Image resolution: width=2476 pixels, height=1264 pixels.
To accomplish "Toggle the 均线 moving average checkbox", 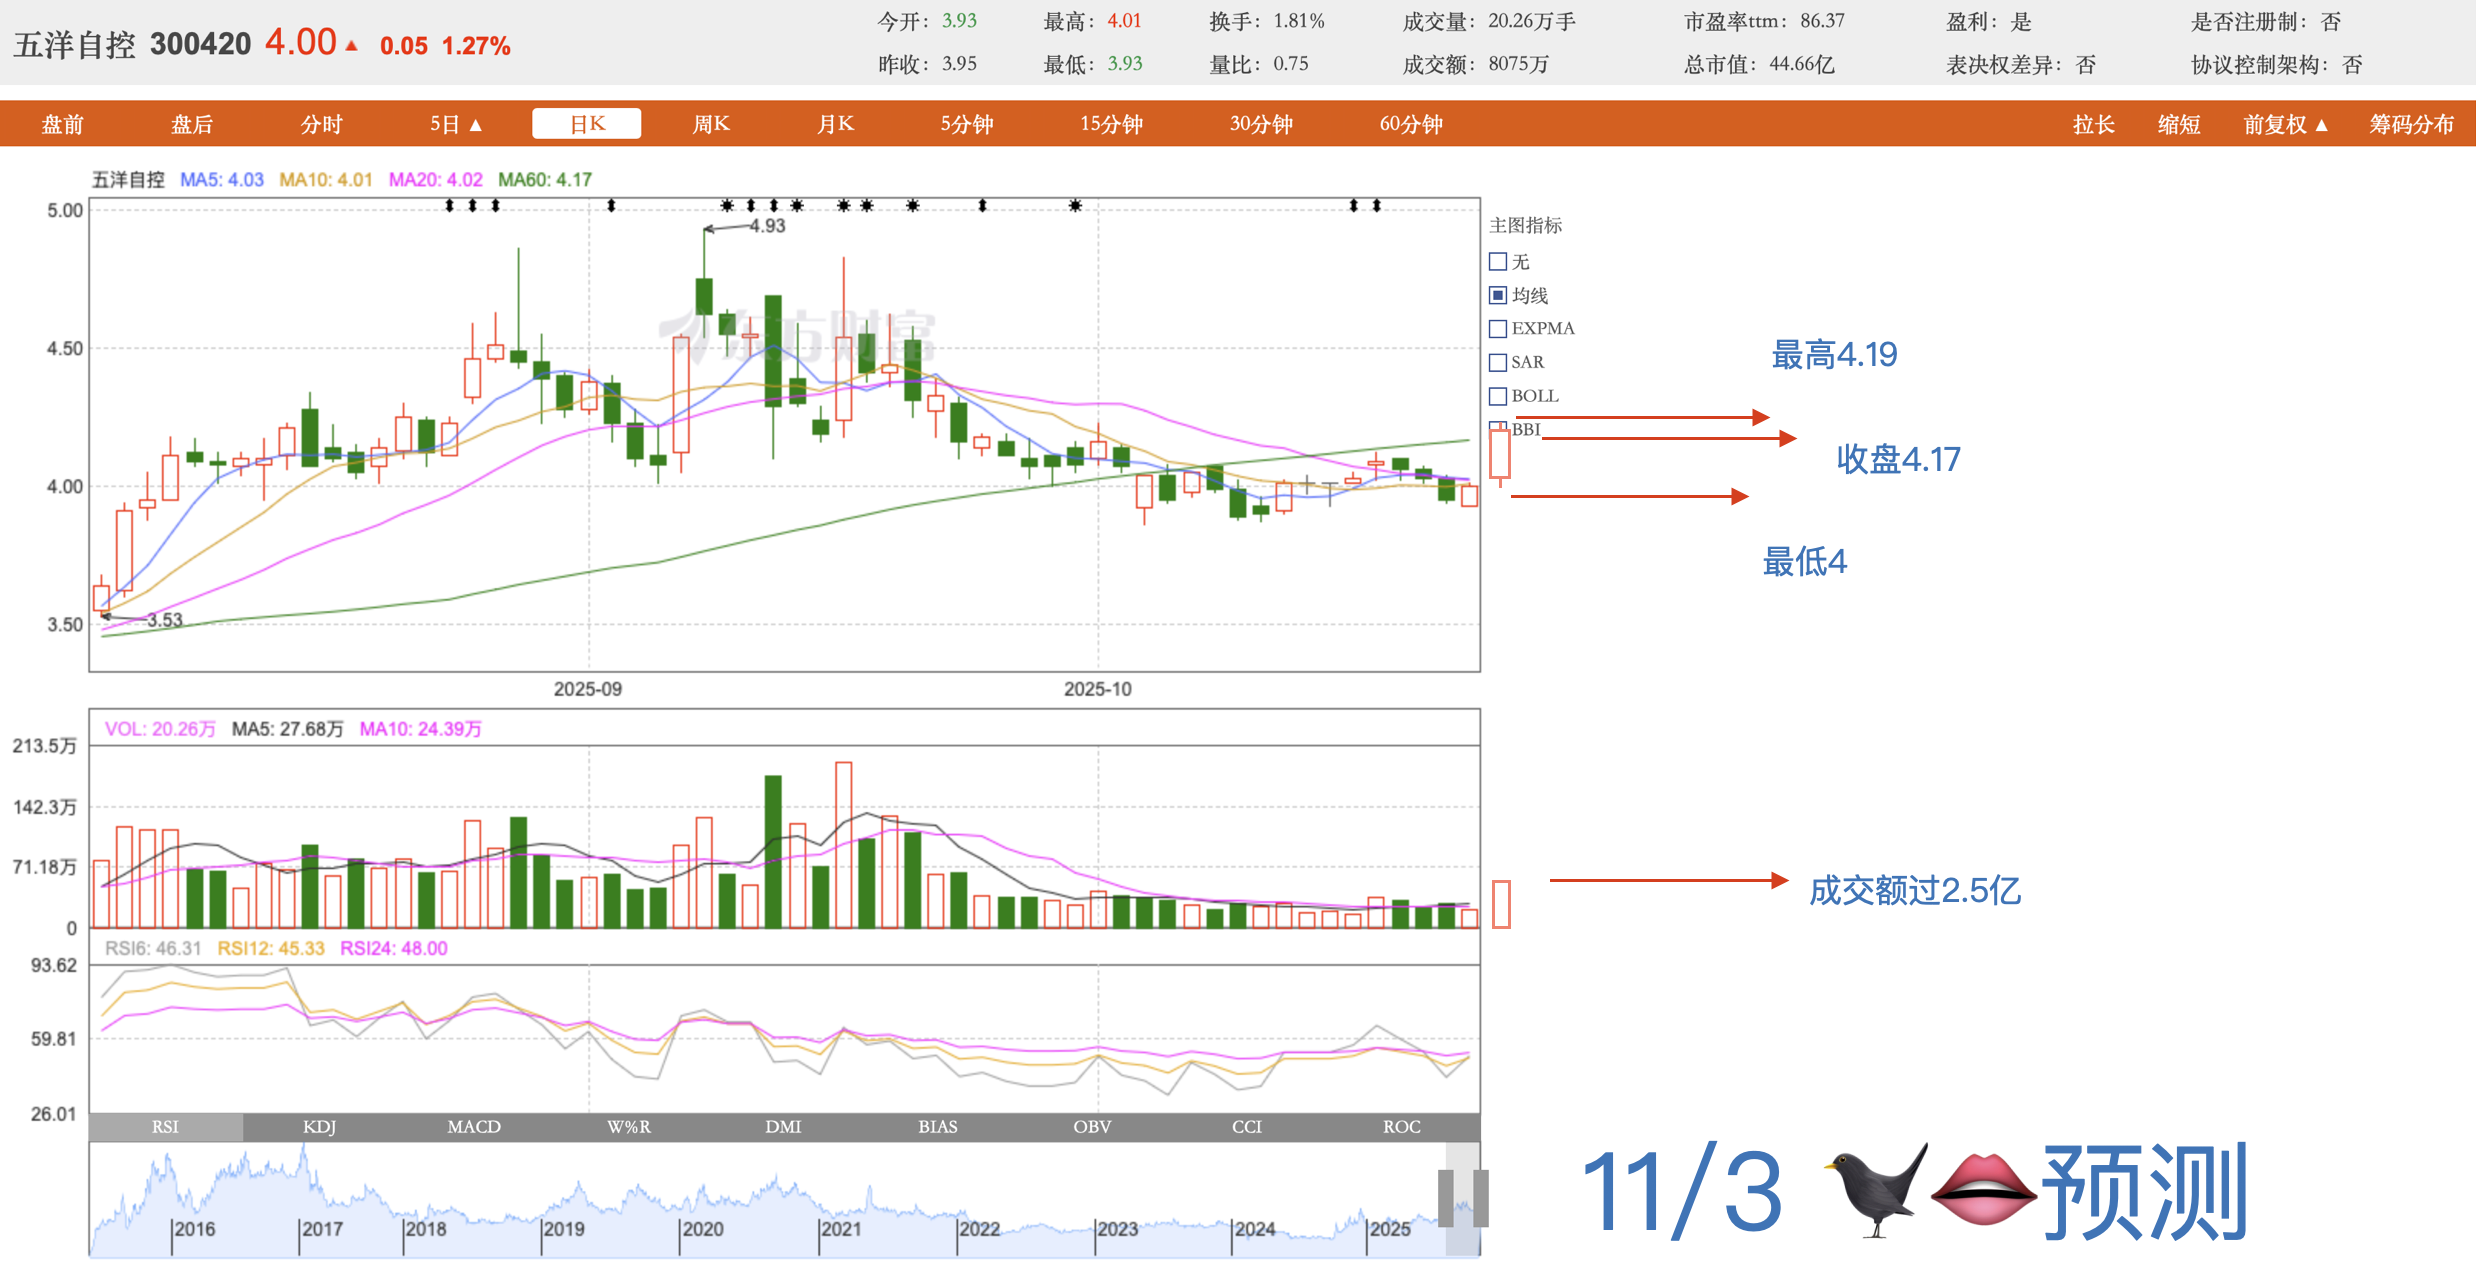I will (1497, 295).
